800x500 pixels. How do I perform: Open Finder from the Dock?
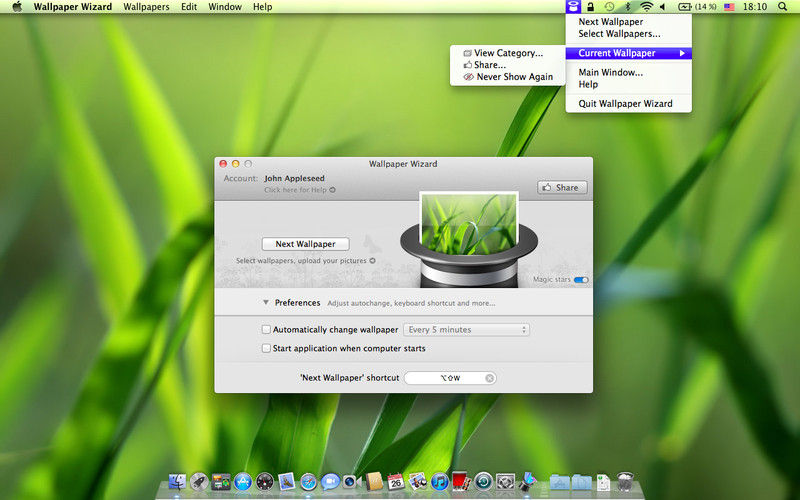177,481
